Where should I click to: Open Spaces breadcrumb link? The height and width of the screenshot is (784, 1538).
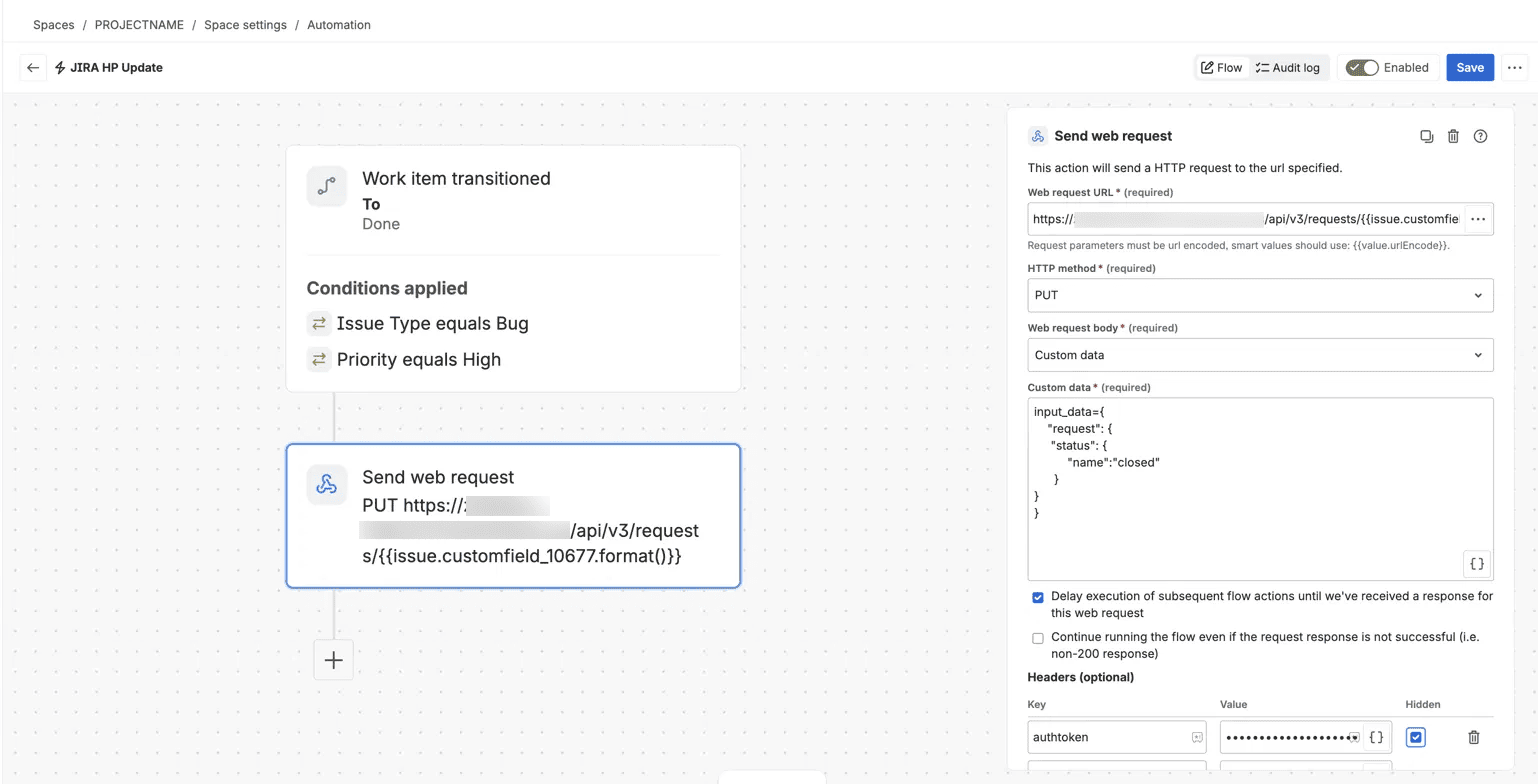click(54, 25)
